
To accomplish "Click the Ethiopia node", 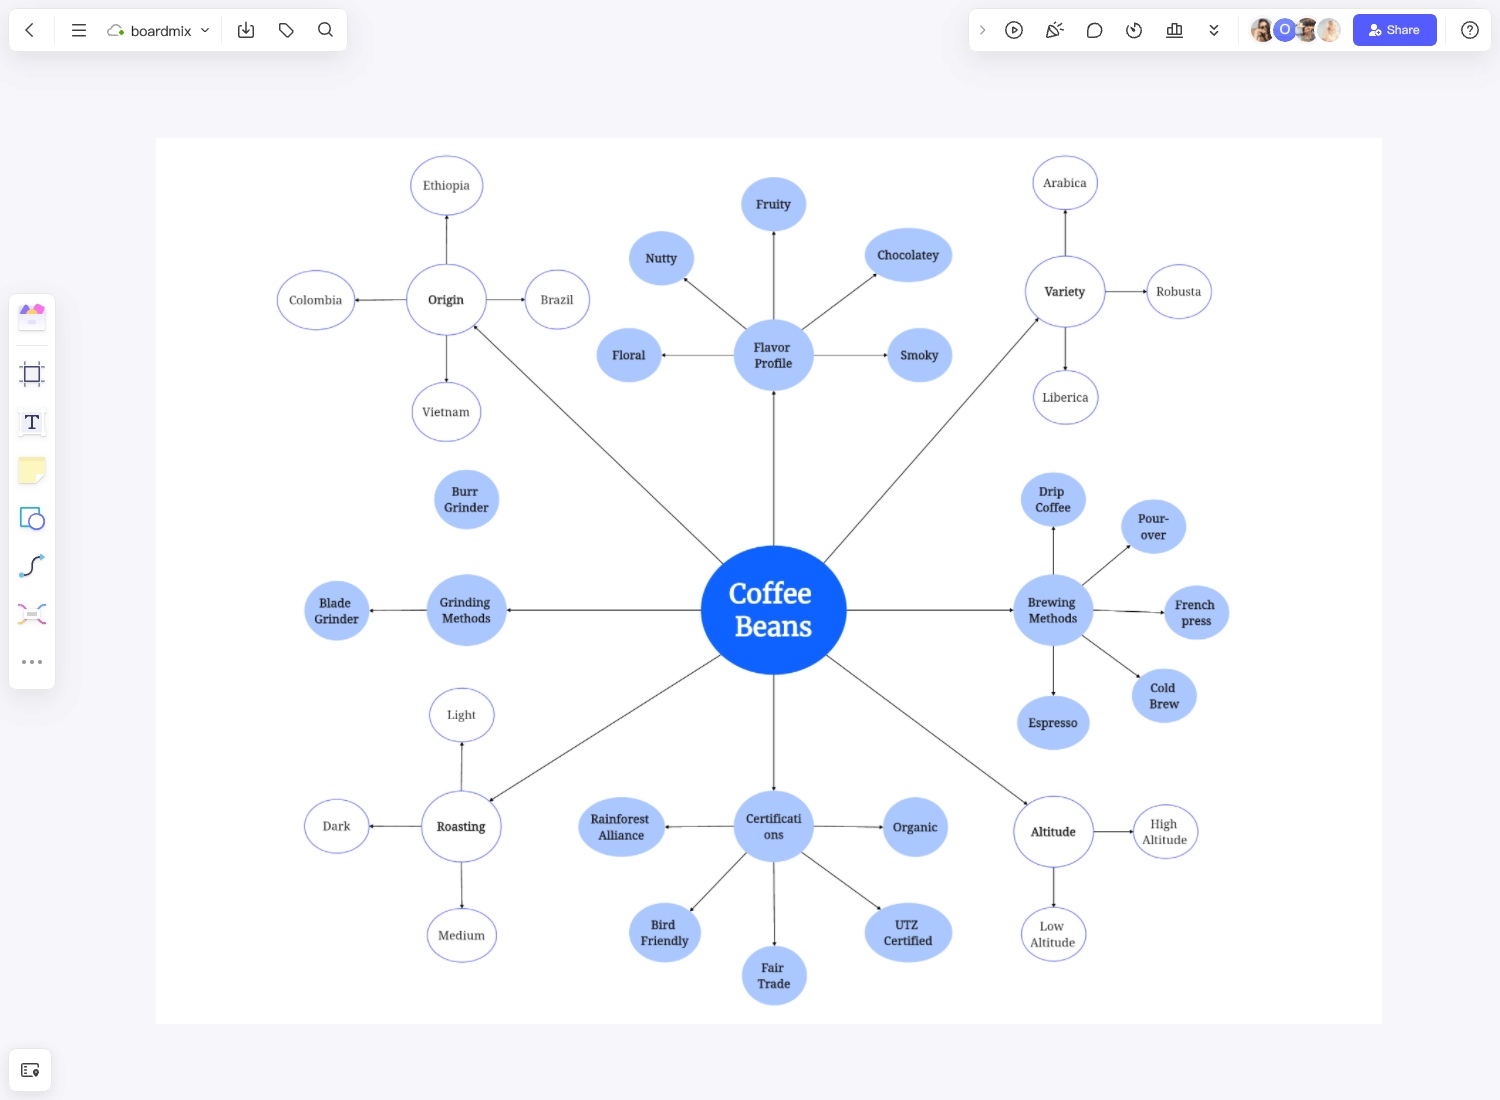I will pos(446,185).
